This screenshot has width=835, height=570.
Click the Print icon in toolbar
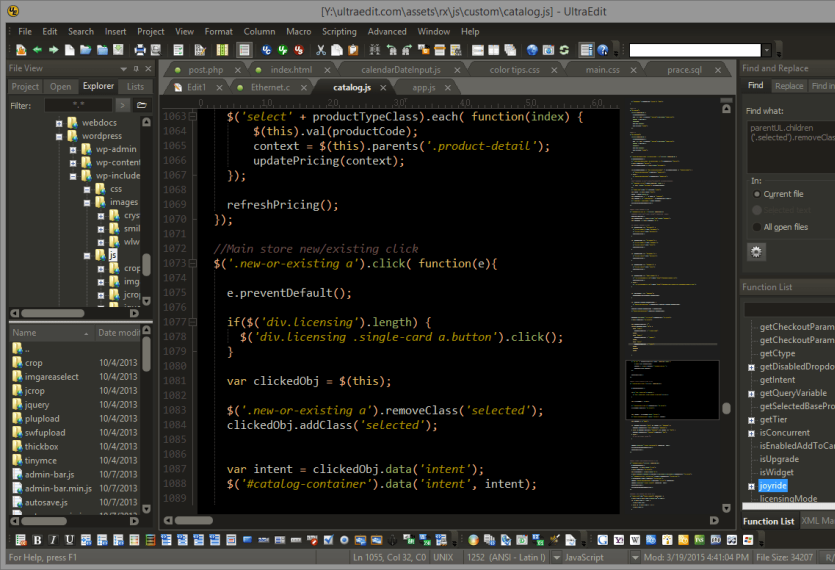pos(140,50)
